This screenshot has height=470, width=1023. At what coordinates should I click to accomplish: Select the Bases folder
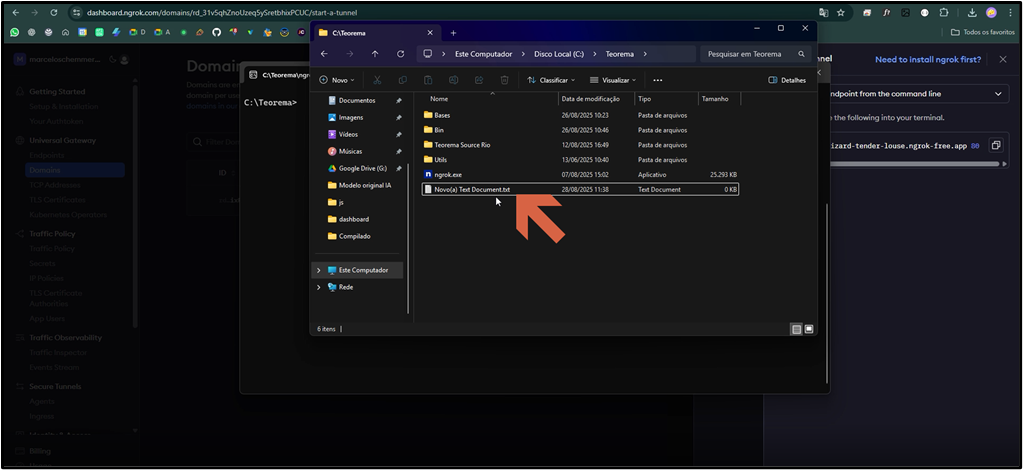coord(581,115)
